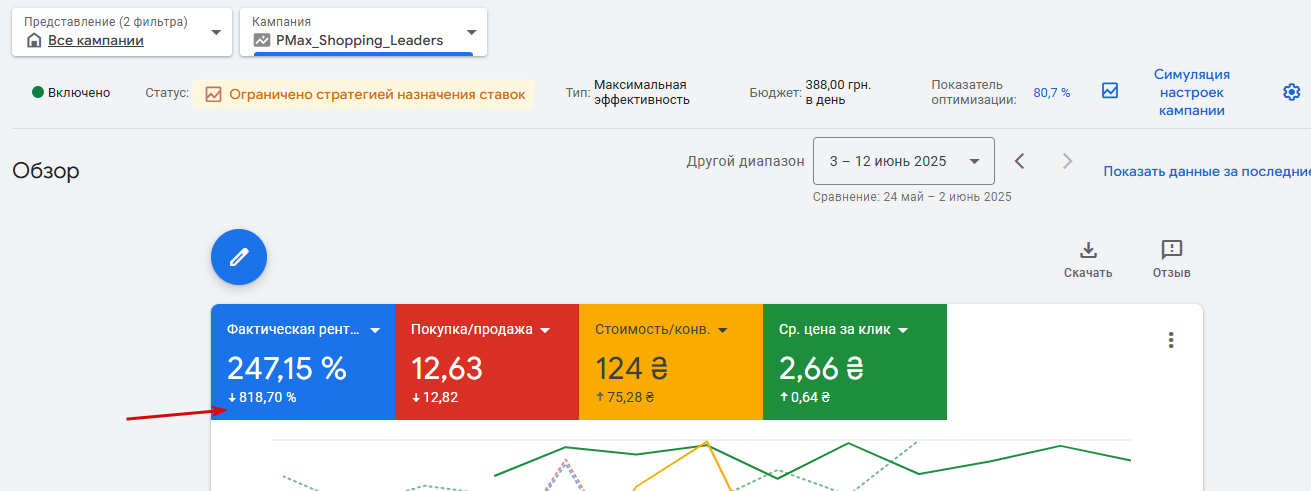Viewport: 1311px width, 491px height.
Task: Click home icon in Все кампании selector
Action: 34,41
